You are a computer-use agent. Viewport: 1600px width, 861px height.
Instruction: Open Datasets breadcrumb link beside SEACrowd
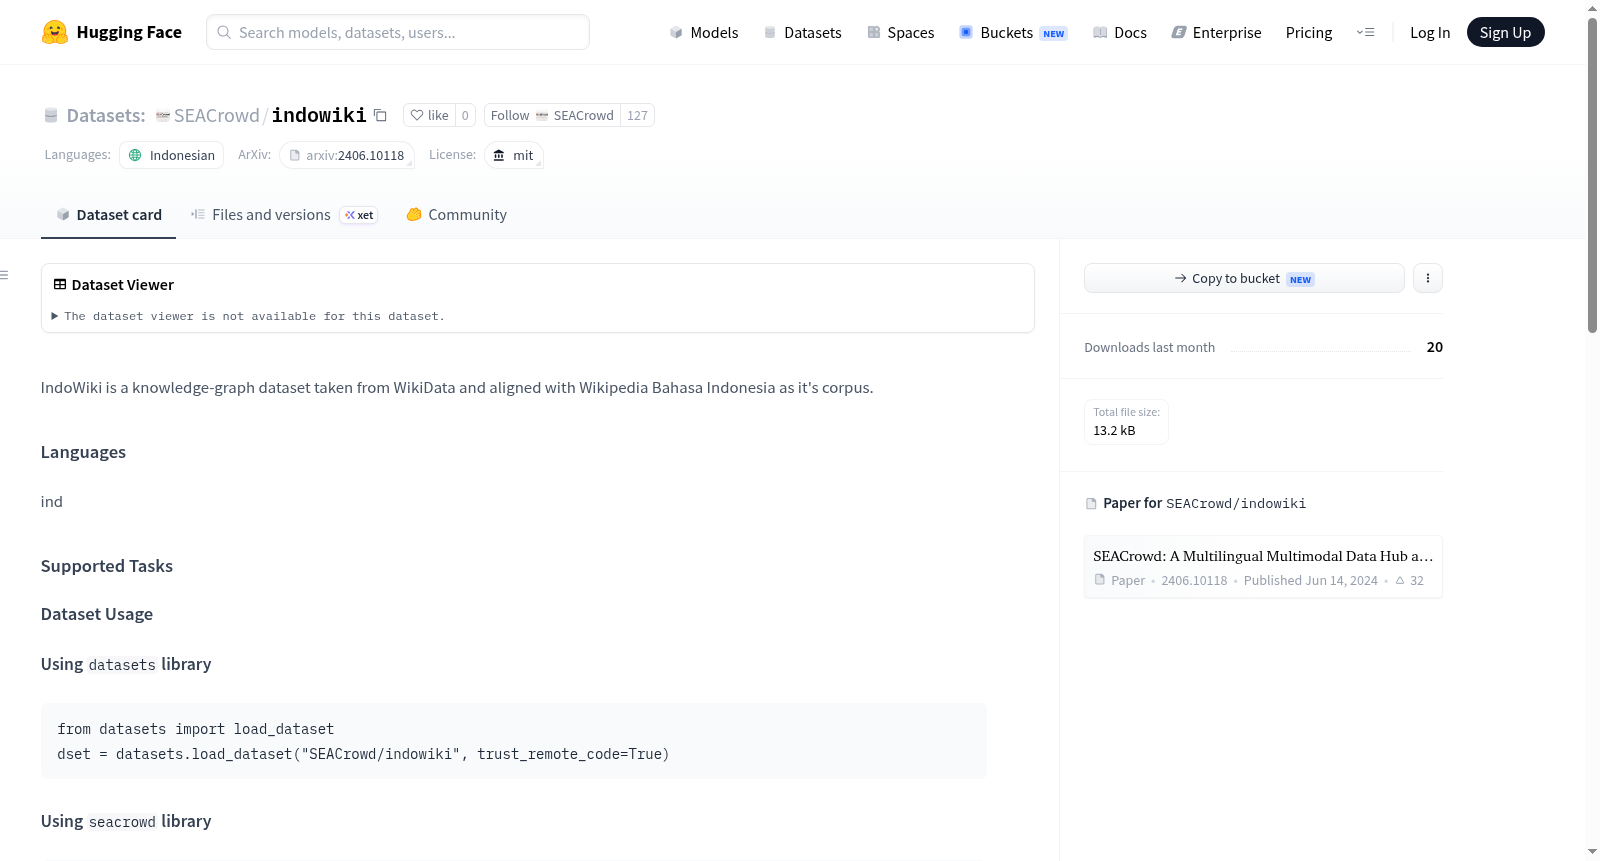pyautogui.click(x=106, y=115)
